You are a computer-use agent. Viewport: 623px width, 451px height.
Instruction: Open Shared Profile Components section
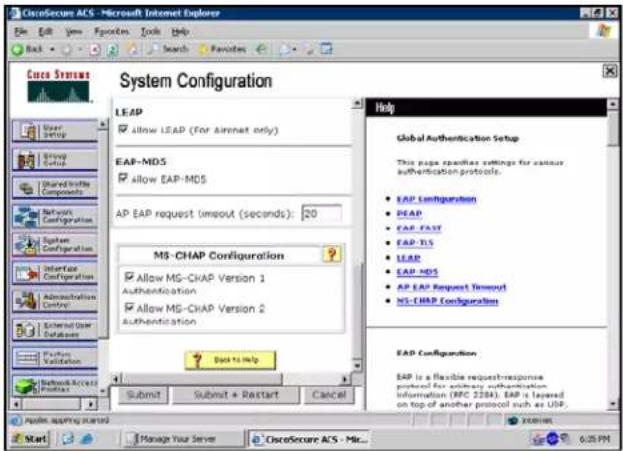point(55,188)
